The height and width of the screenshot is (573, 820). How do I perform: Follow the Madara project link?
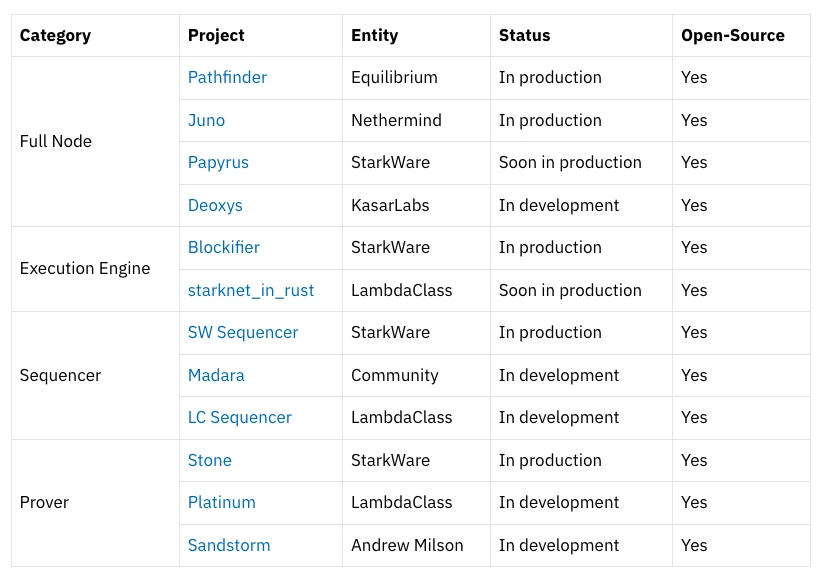click(x=216, y=375)
